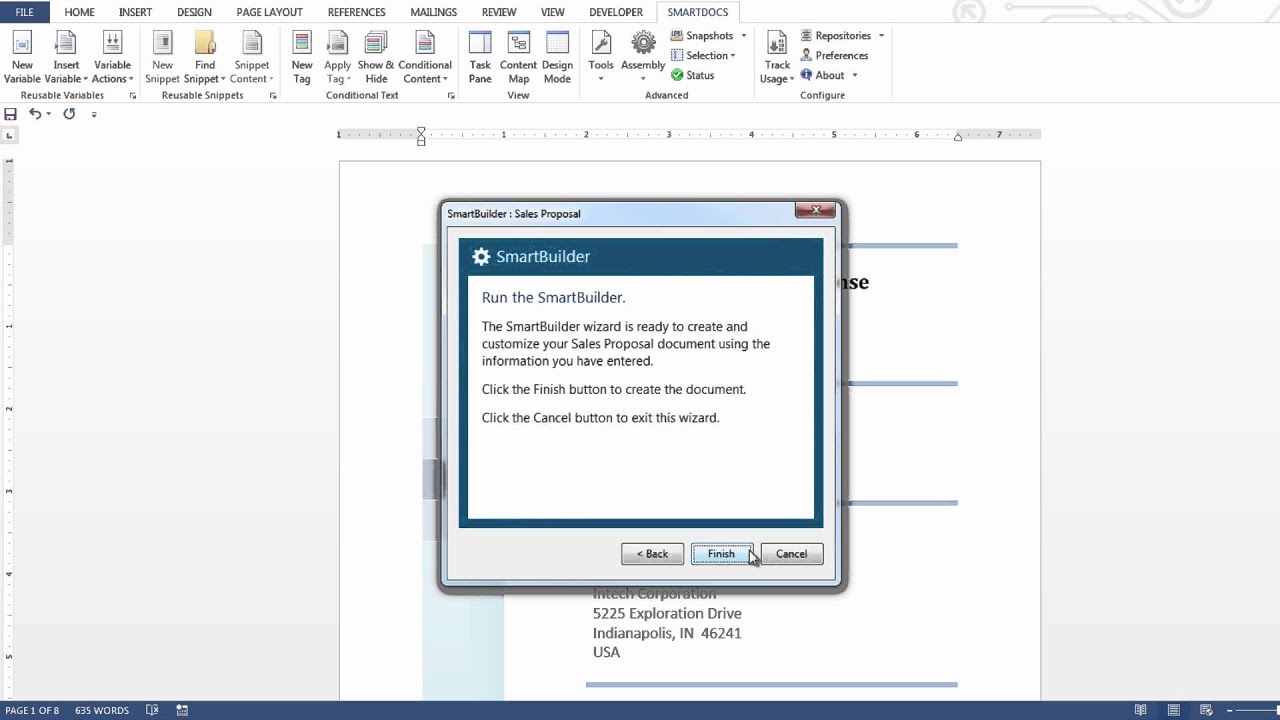
Task: Toggle the Task Pane view
Action: (x=480, y=57)
